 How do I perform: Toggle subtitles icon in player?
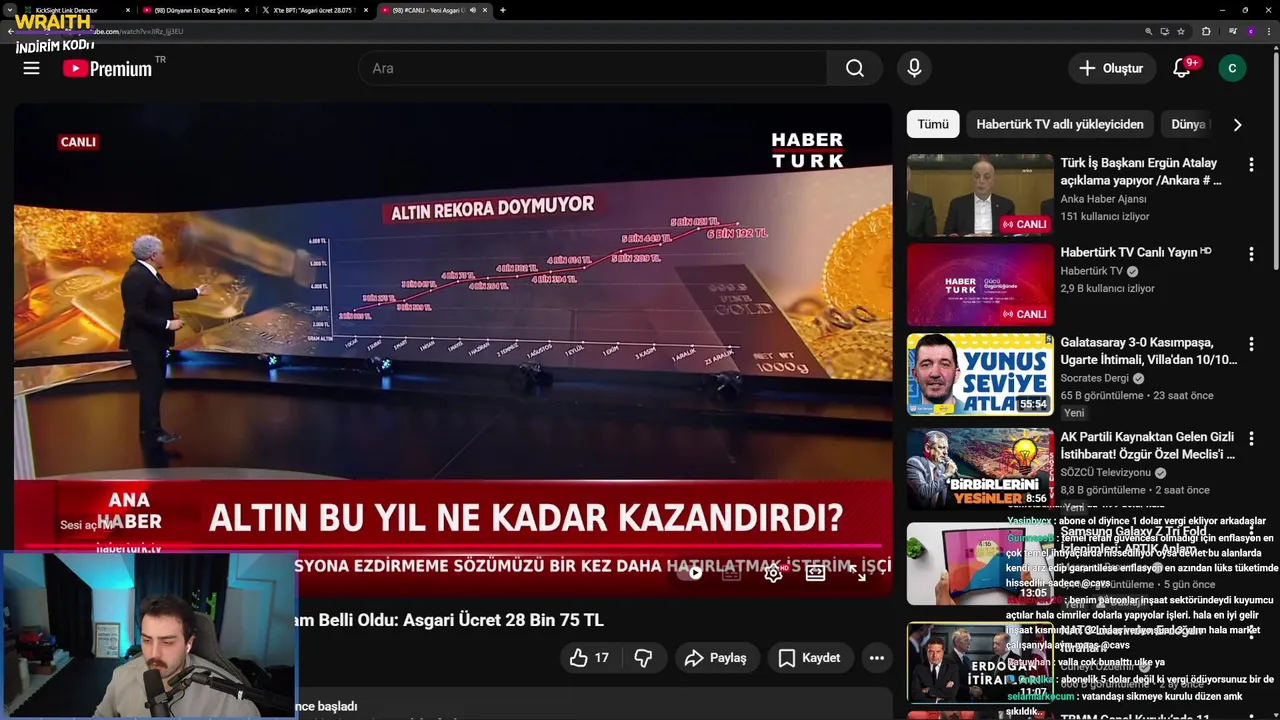(x=731, y=573)
